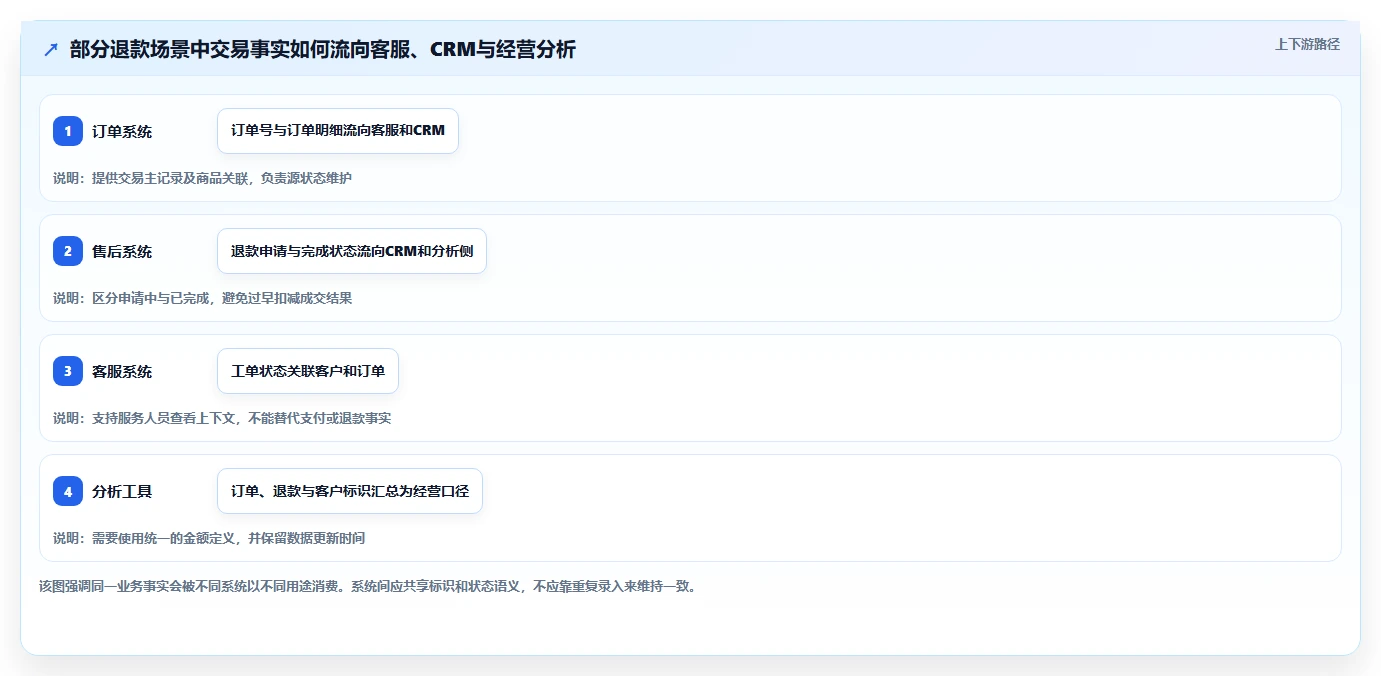Click step badge 1 next to 订单系统

[68, 131]
